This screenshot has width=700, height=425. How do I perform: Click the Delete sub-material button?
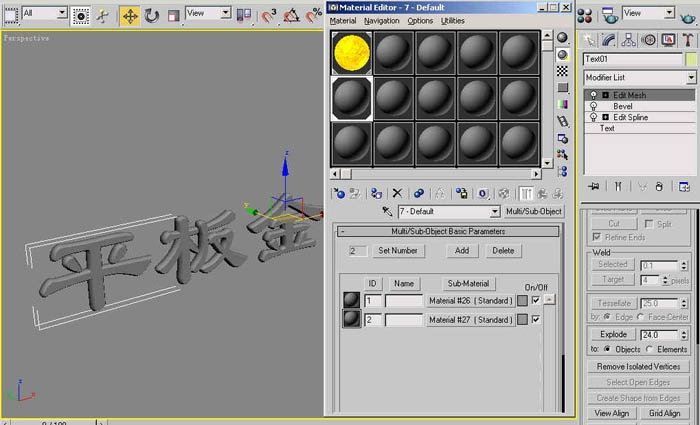point(503,250)
